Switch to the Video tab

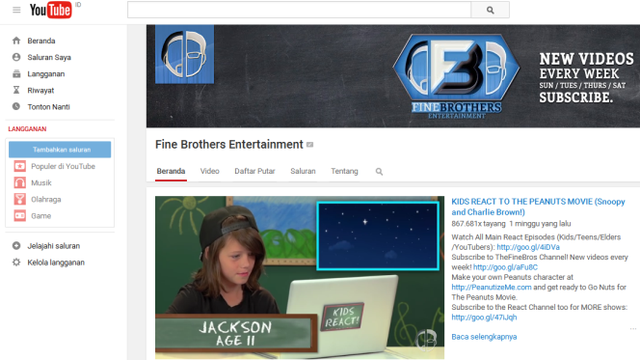pos(210,171)
